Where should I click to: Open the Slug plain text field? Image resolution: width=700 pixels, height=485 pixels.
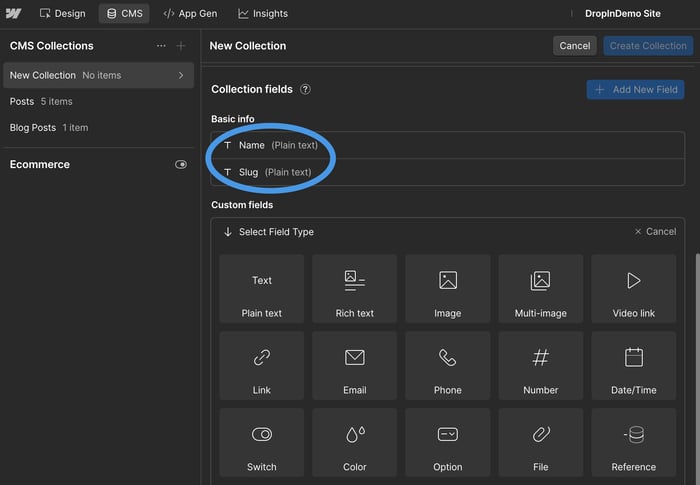click(447, 172)
